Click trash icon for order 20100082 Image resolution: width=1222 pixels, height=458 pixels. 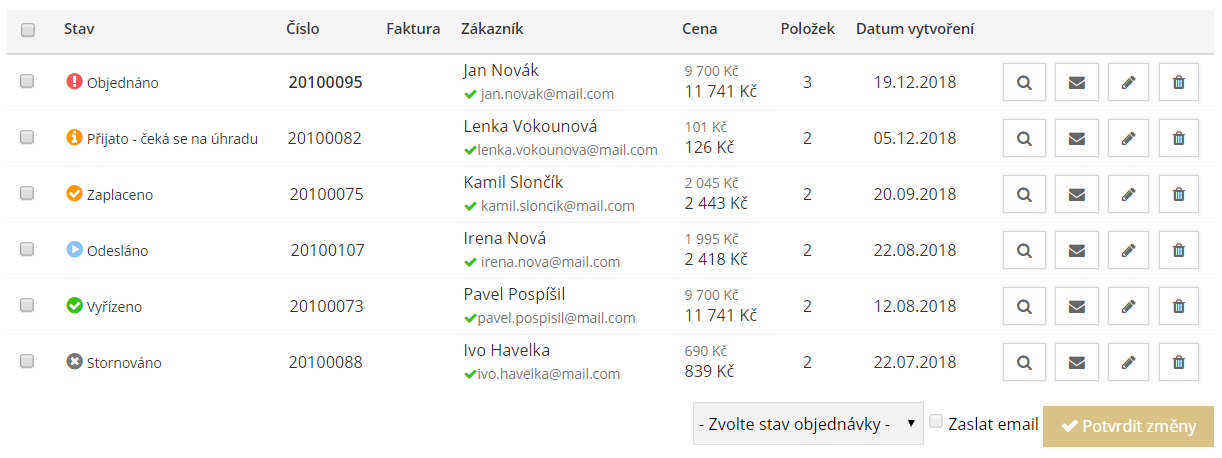1179,139
